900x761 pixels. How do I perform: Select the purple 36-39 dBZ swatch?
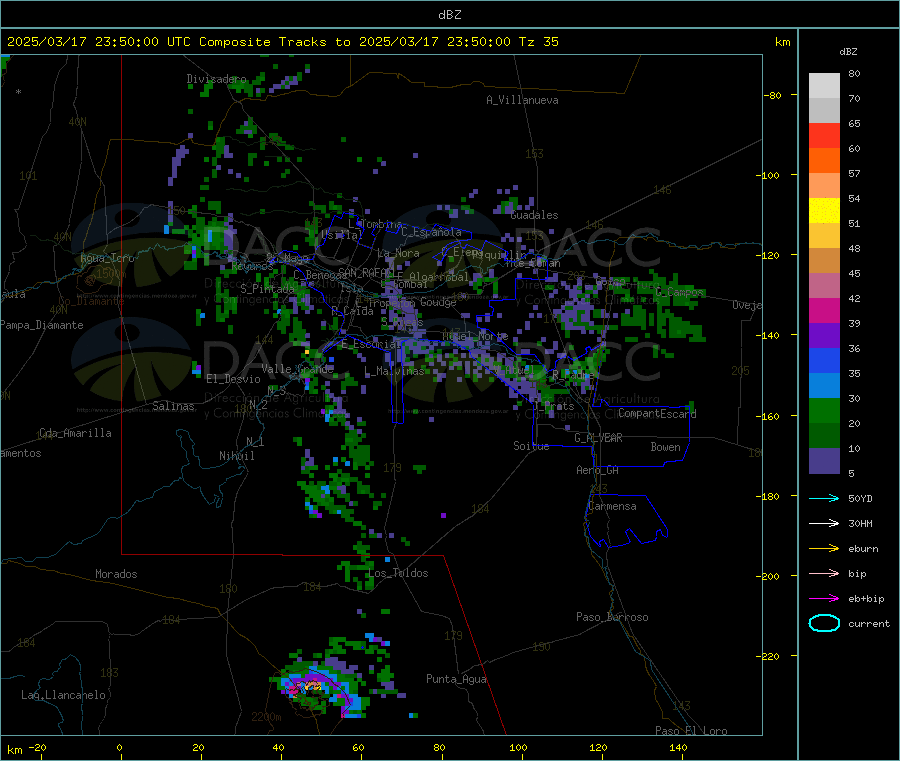coord(824,336)
